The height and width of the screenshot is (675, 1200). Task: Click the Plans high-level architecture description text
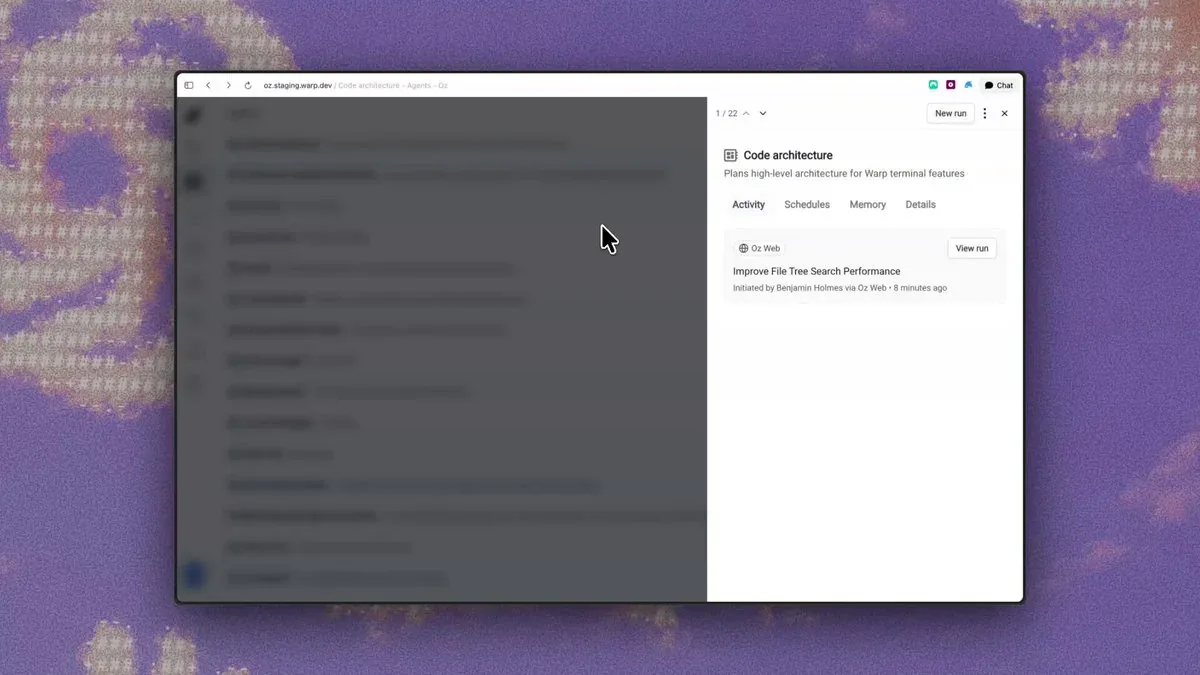tap(844, 174)
